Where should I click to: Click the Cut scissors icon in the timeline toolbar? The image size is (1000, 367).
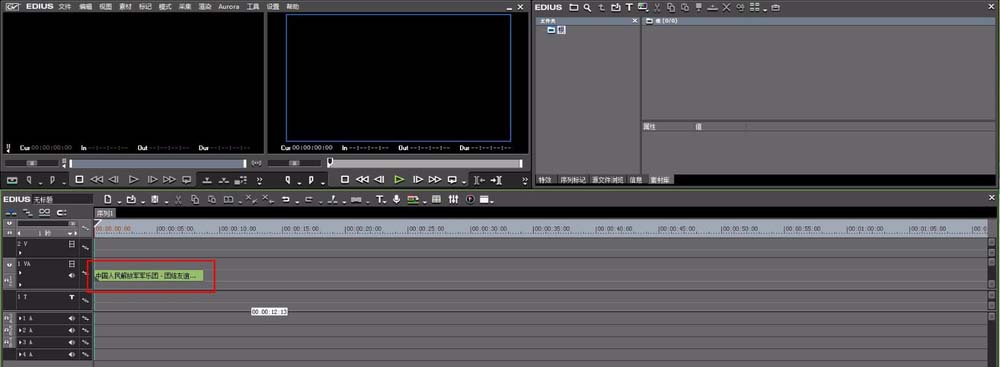(178, 199)
